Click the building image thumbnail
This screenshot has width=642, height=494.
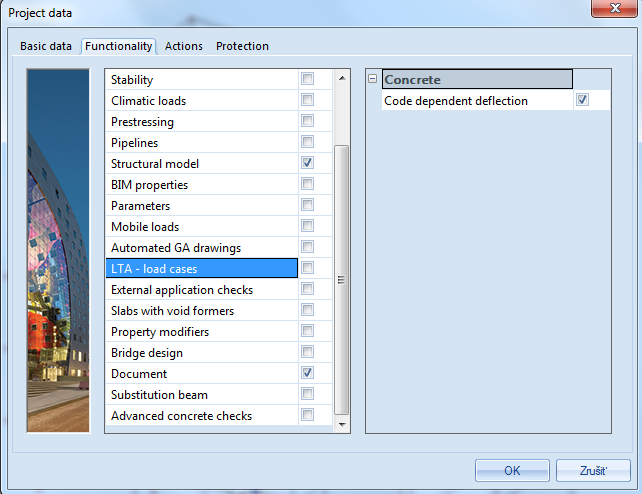point(59,250)
